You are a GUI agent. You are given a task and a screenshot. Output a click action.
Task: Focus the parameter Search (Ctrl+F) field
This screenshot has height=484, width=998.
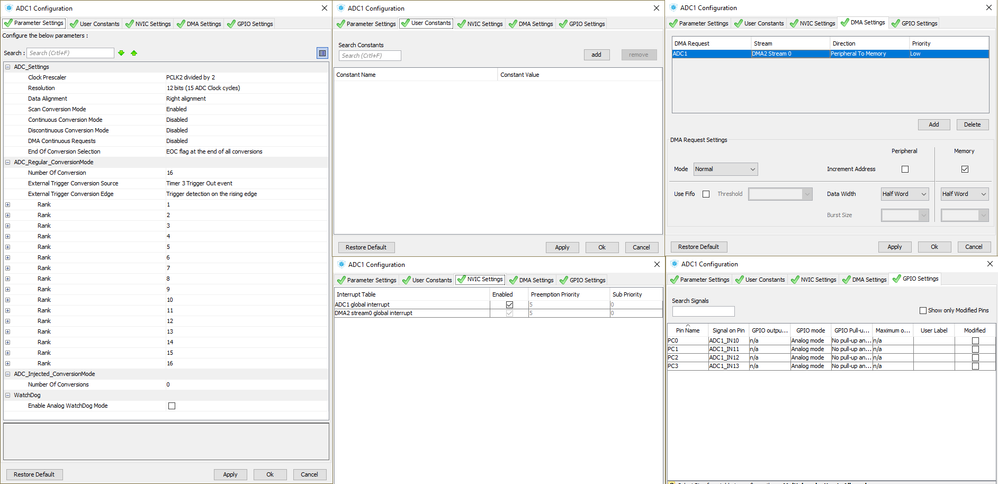(70, 53)
